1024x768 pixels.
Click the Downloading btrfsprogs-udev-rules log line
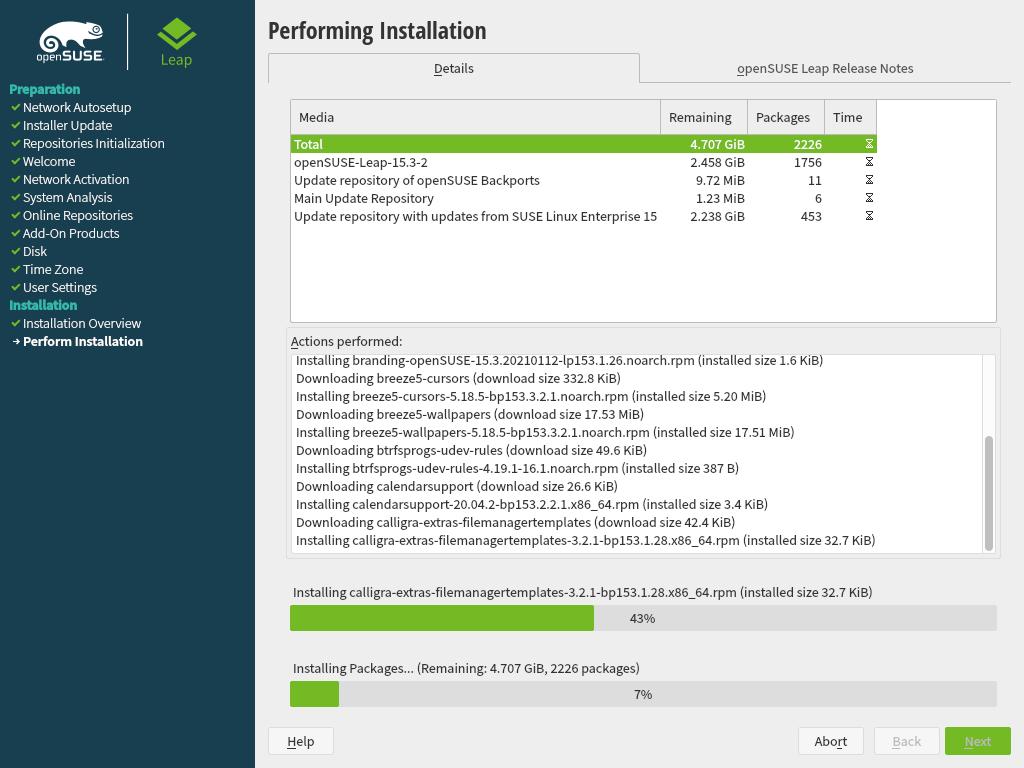pyautogui.click(x=471, y=450)
